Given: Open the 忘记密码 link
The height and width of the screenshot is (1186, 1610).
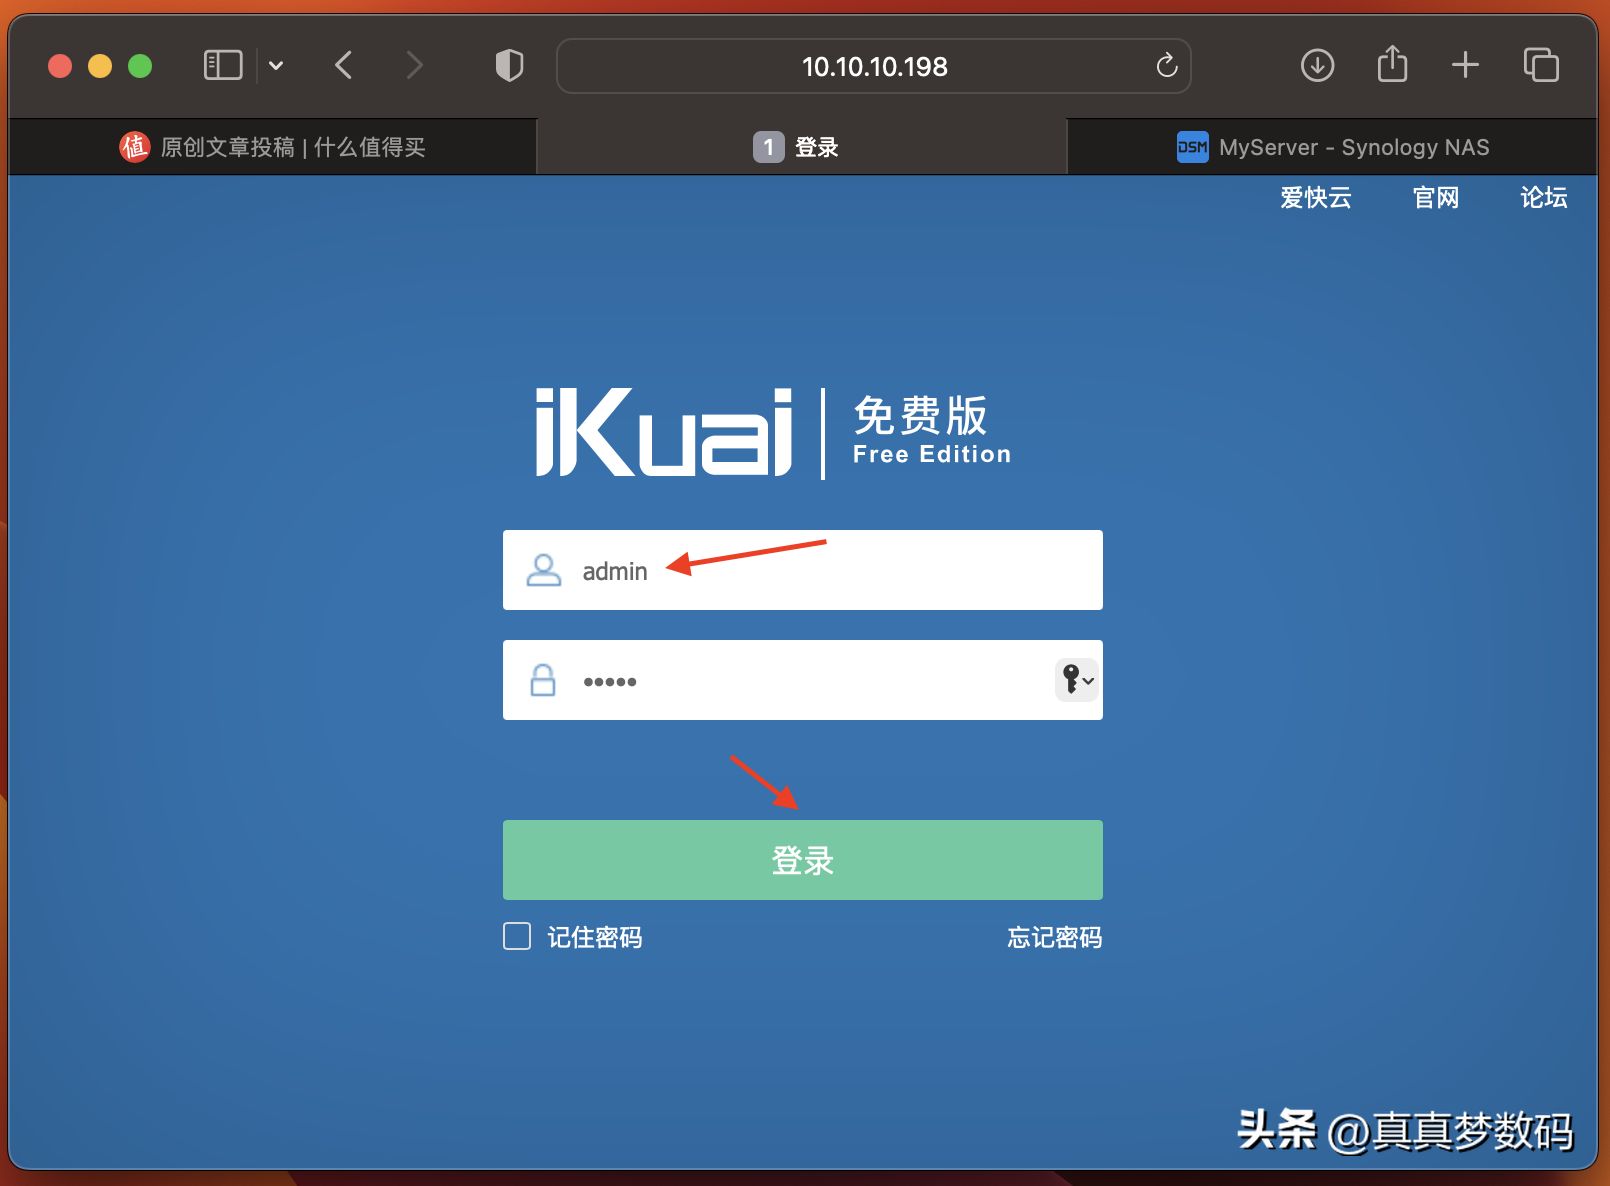Looking at the screenshot, I should pos(1054,937).
